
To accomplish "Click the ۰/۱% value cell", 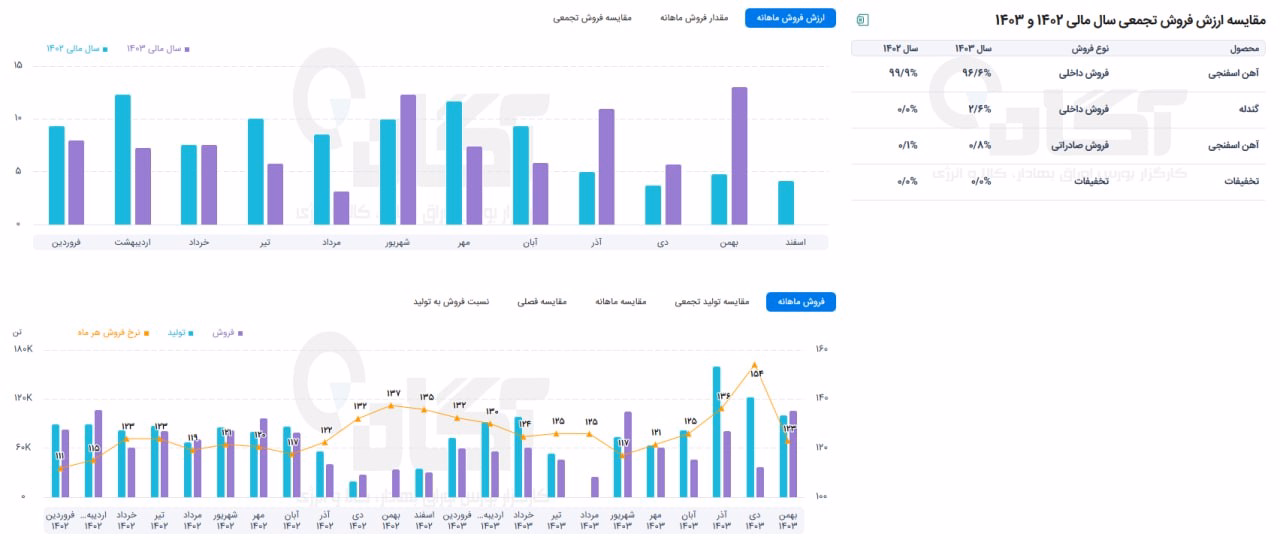I will click(907, 146).
